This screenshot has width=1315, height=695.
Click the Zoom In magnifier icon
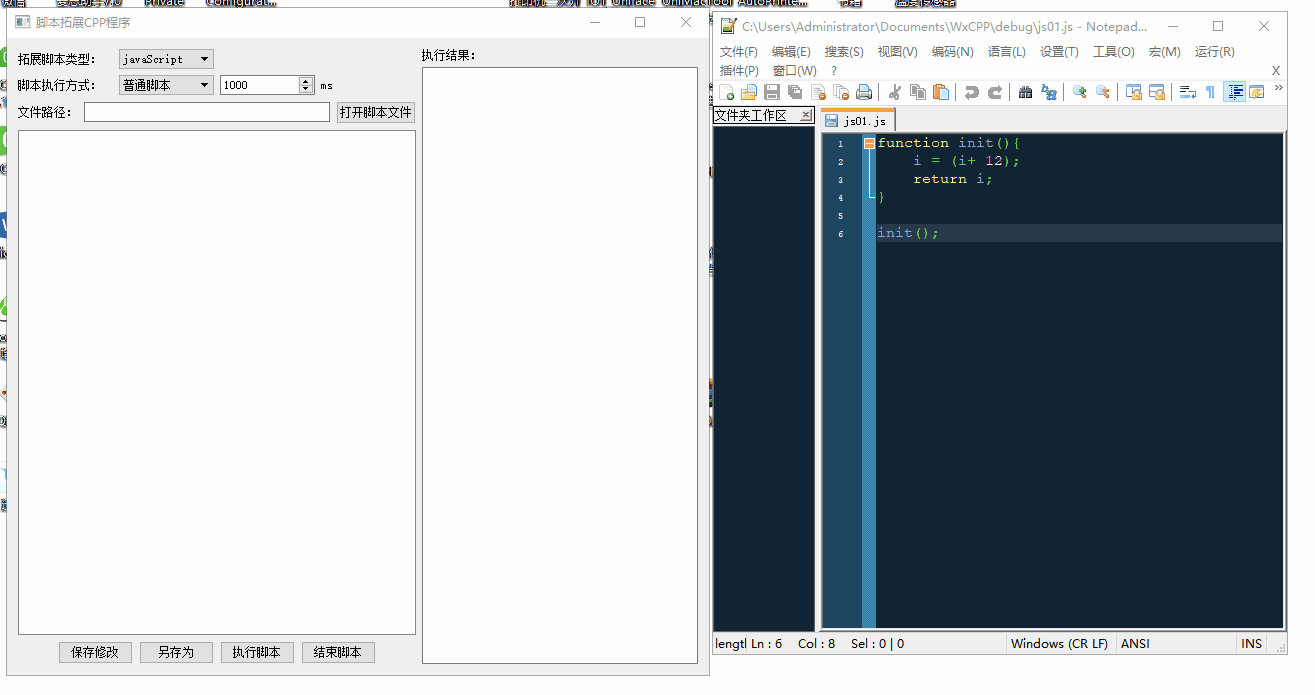pos(1078,92)
